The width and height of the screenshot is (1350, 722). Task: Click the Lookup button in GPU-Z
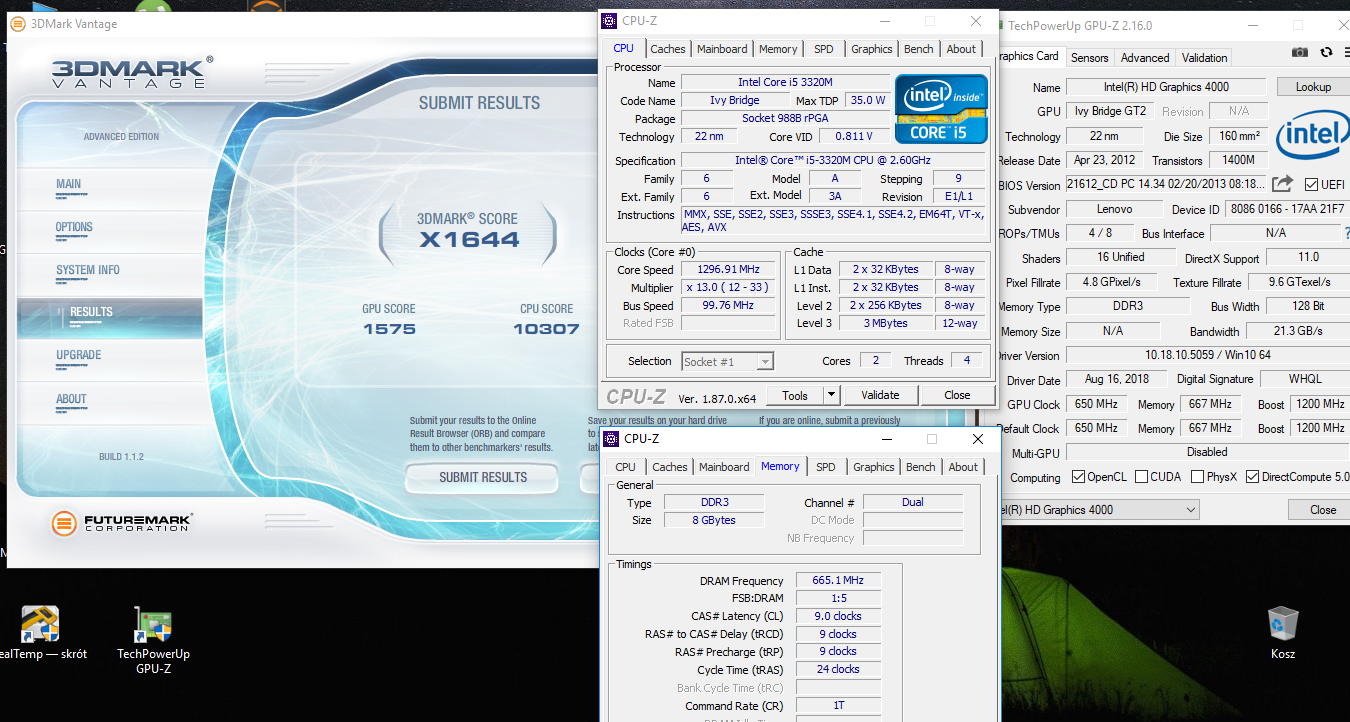tap(1313, 87)
